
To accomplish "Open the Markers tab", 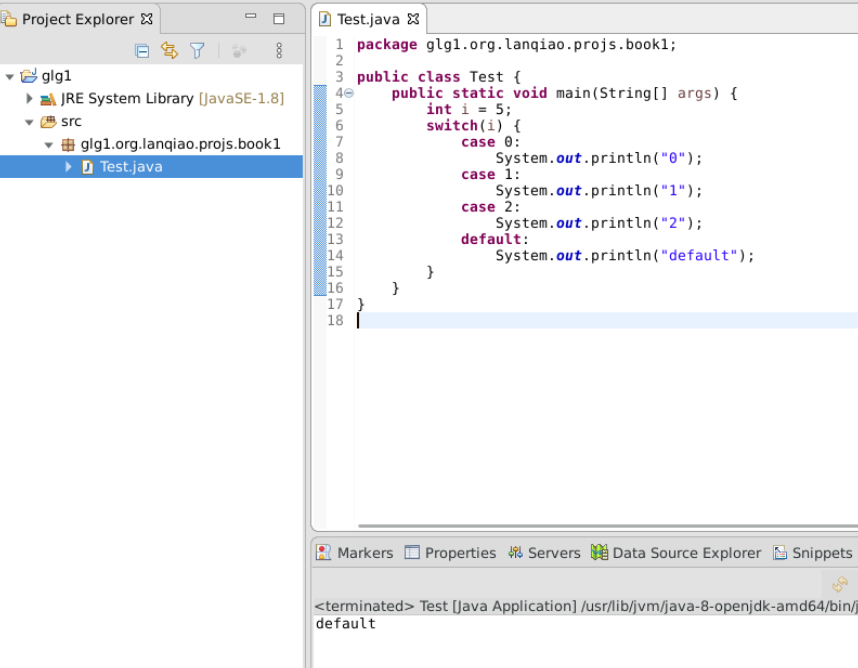I will pos(365,553).
